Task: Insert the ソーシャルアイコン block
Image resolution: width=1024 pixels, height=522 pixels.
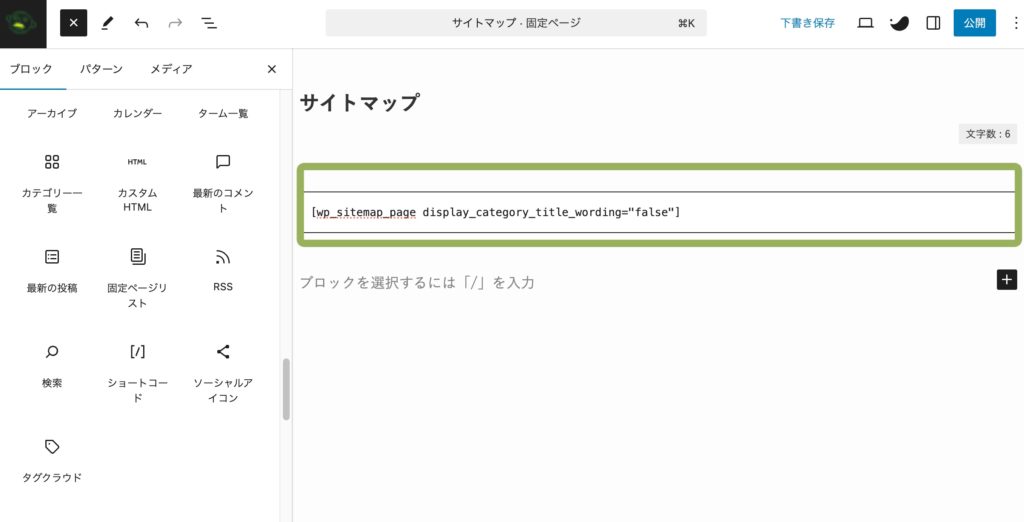Action: [x=223, y=373]
